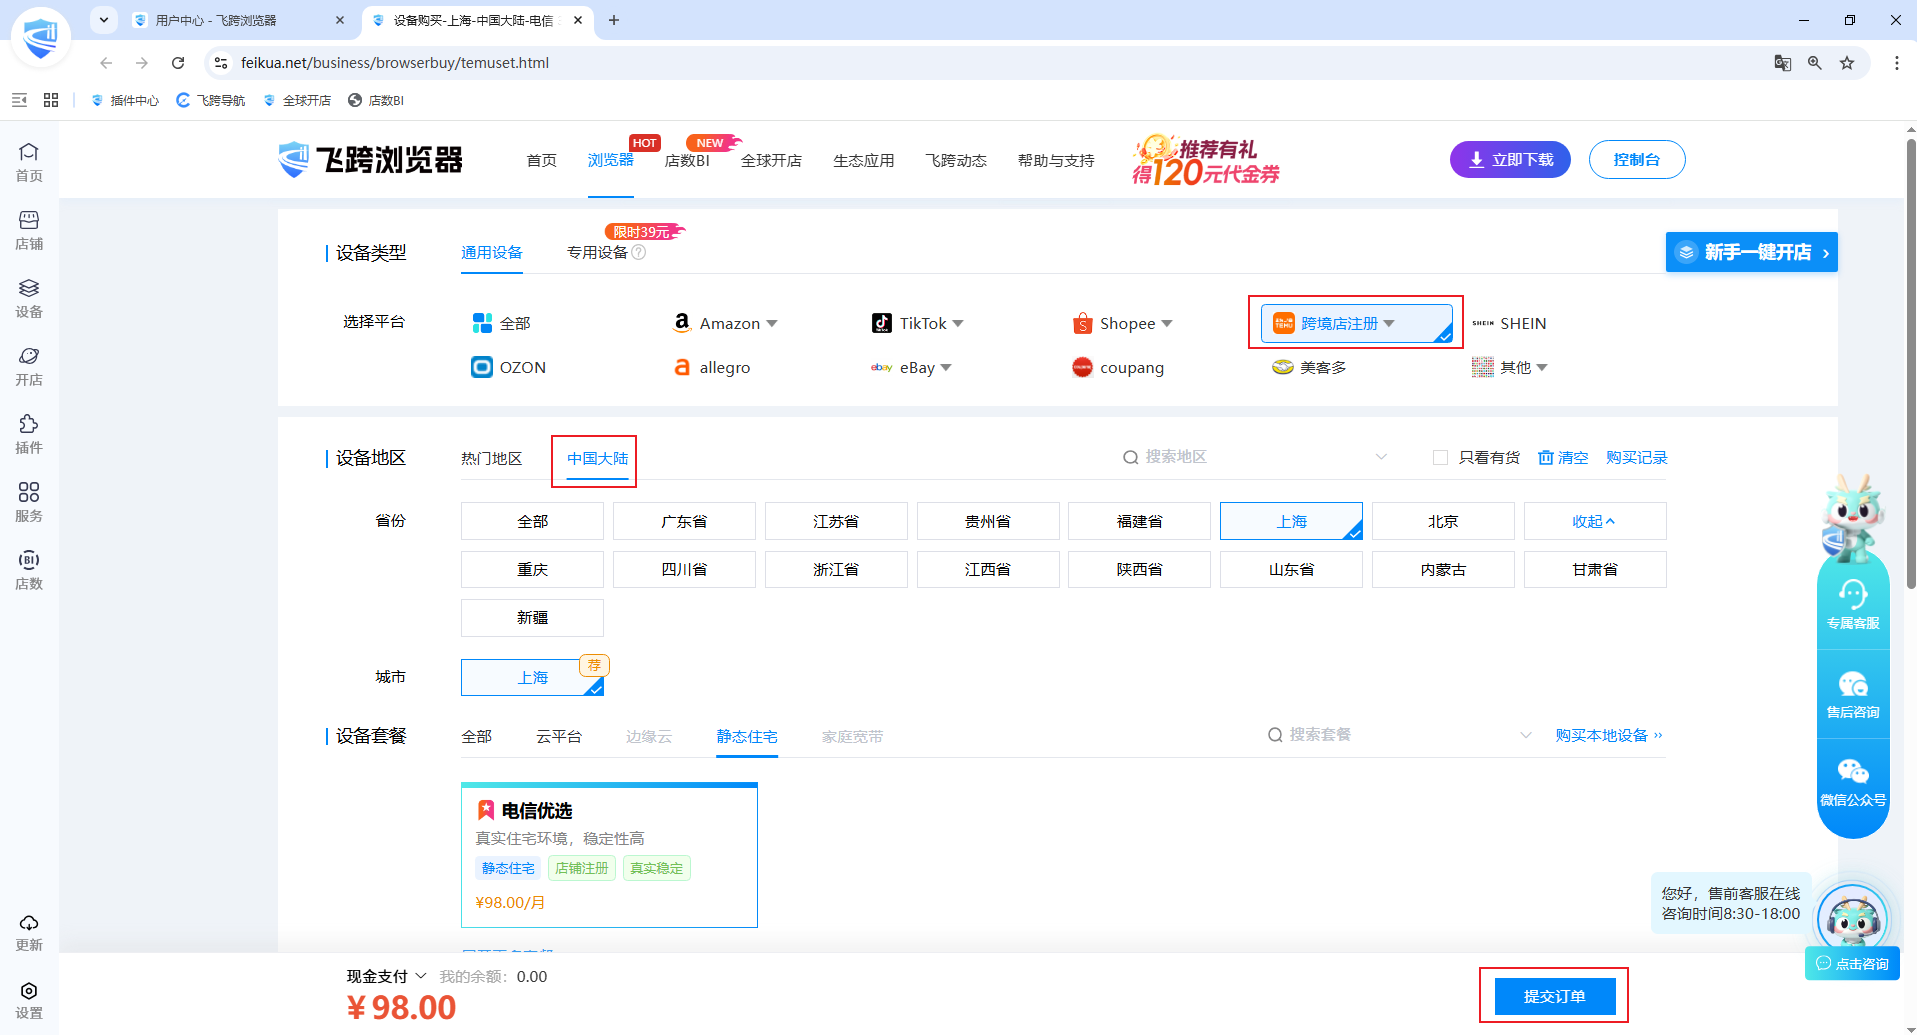Click the translate page icon
The height and width of the screenshot is (1035, 1917).
1783,63
